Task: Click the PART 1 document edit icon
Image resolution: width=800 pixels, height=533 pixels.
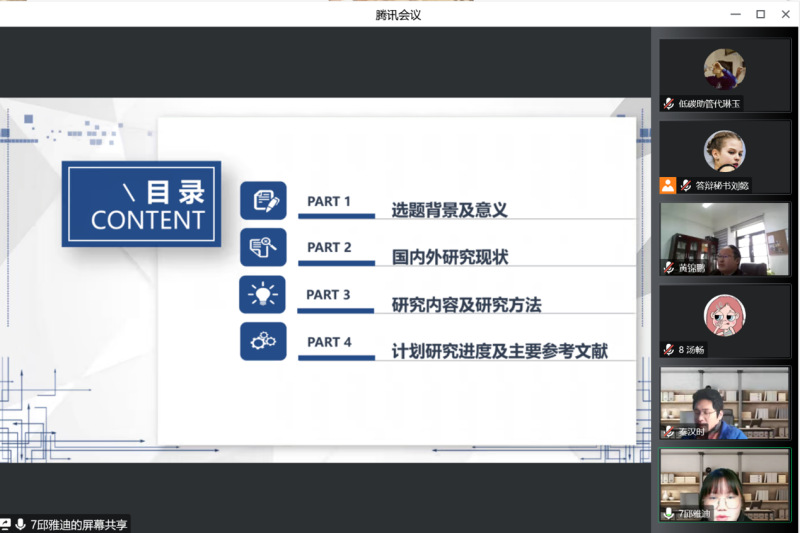Action: point(263,200)
